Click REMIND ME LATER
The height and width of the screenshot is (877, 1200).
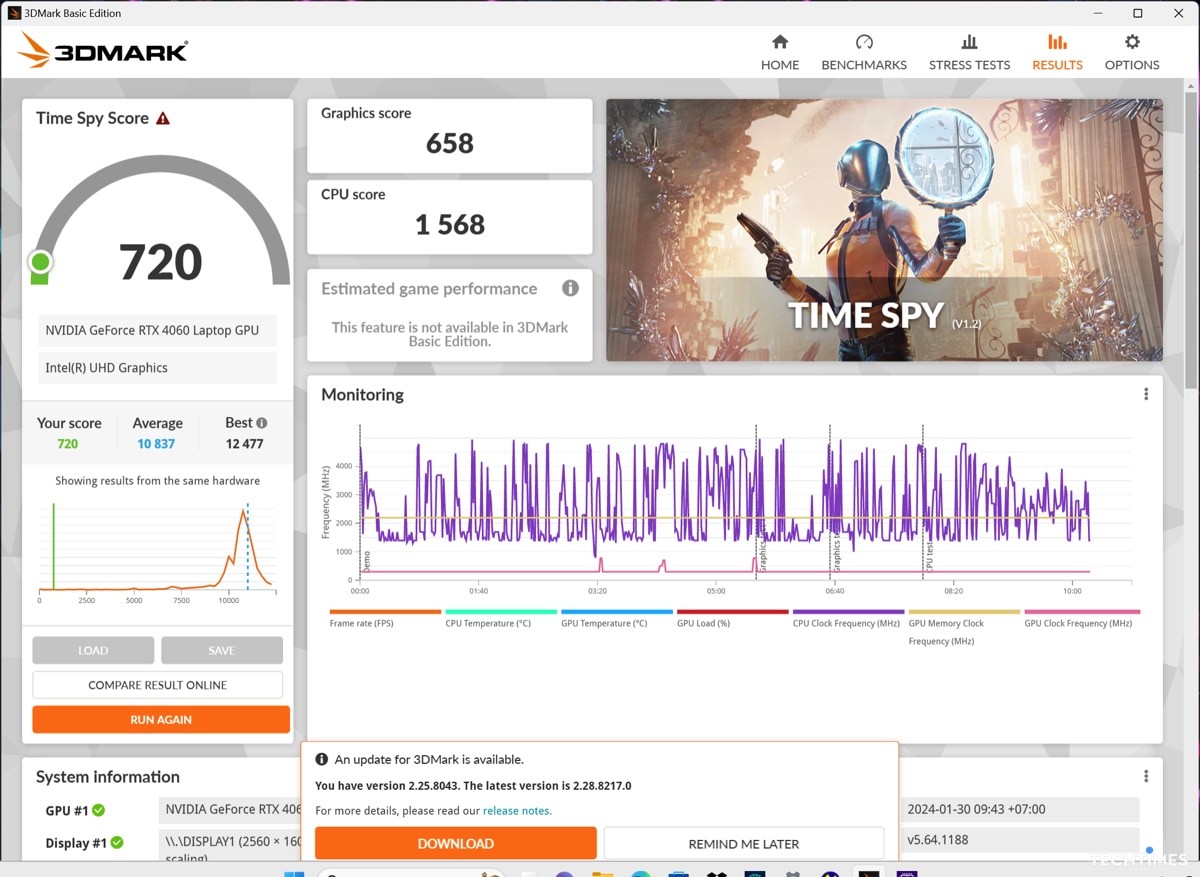[x=744, y=843]
